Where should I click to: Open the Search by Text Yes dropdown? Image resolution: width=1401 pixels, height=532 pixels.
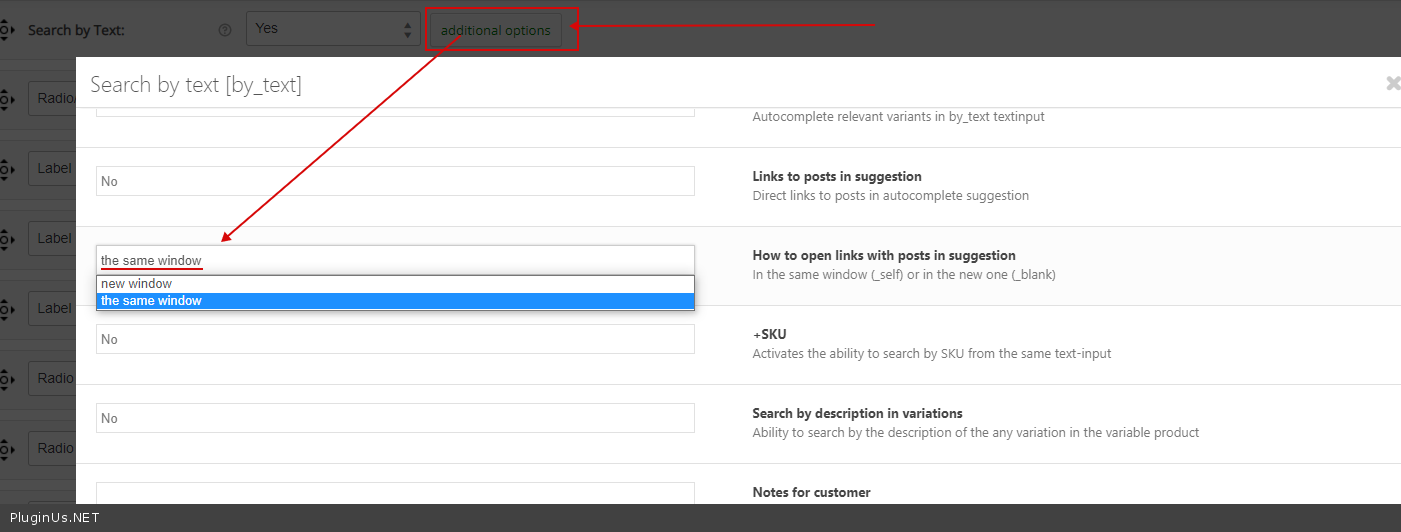tap(333, 29)
